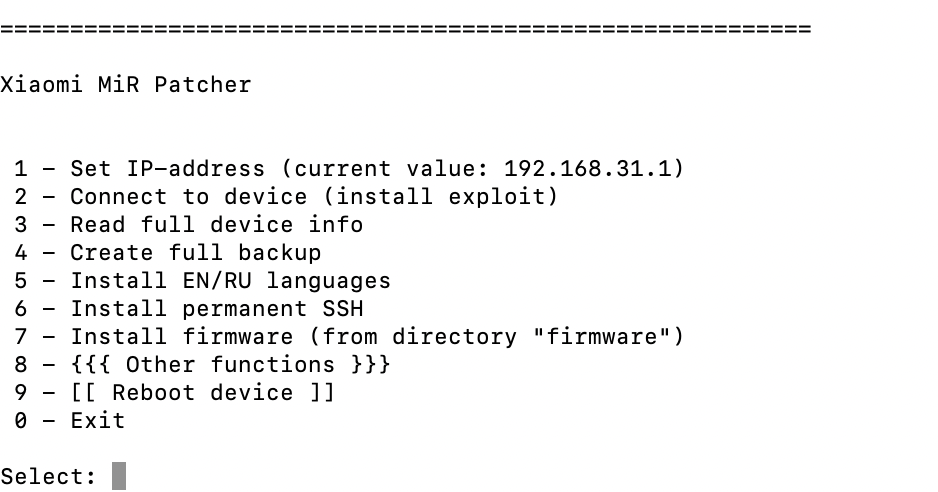Click the Install firmware option text

coord(181,337)
